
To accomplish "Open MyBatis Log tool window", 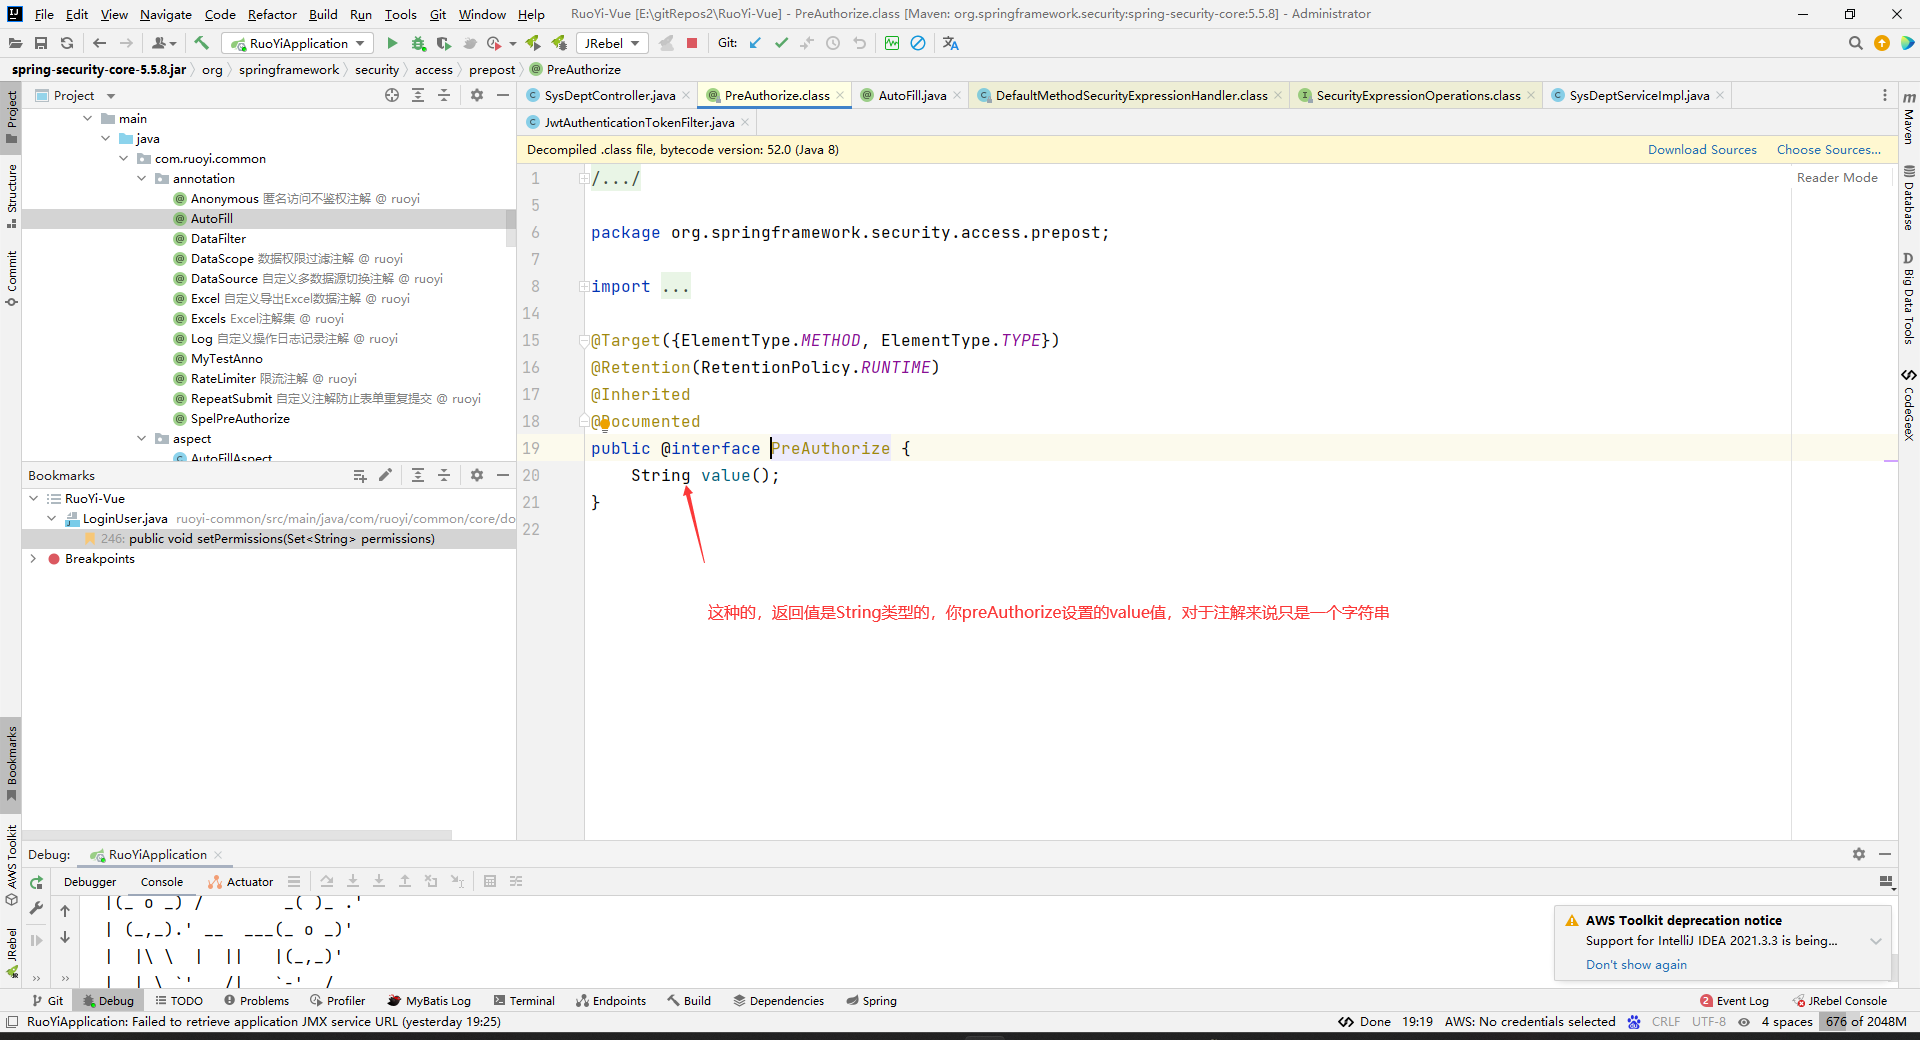I will [429, 1000].
